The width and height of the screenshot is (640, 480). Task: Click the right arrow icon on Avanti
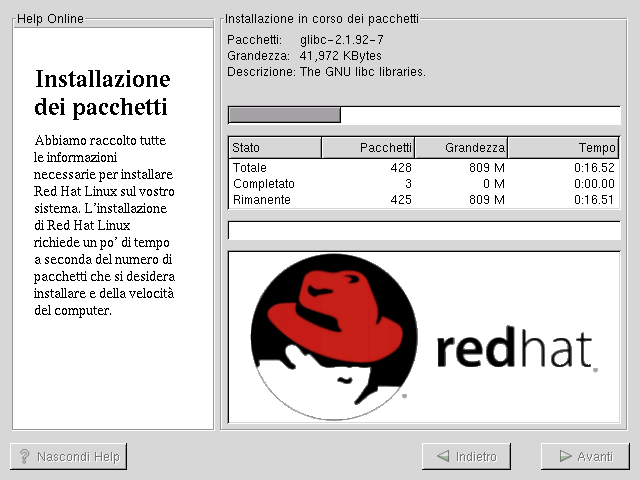point(563,457)
